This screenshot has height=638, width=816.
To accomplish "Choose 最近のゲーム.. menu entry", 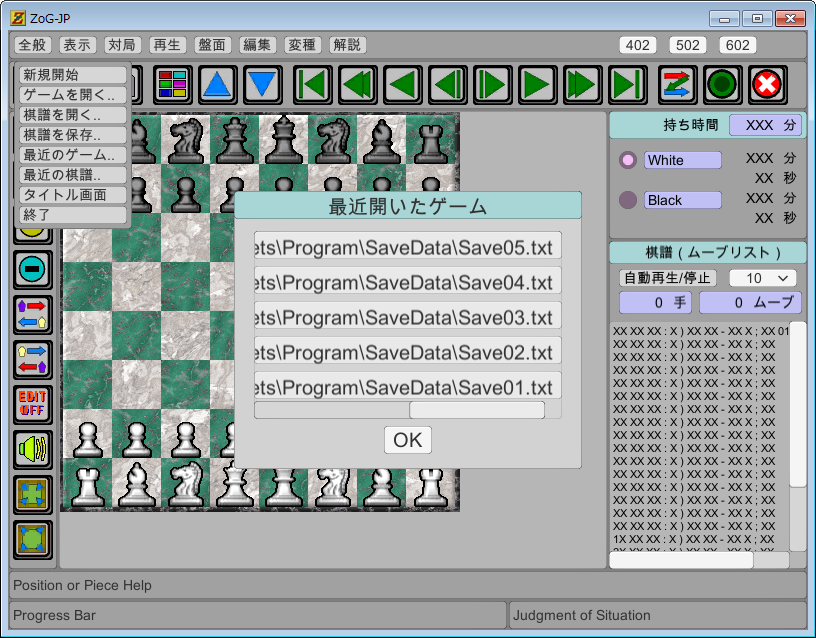I will [x=73, y=155].
